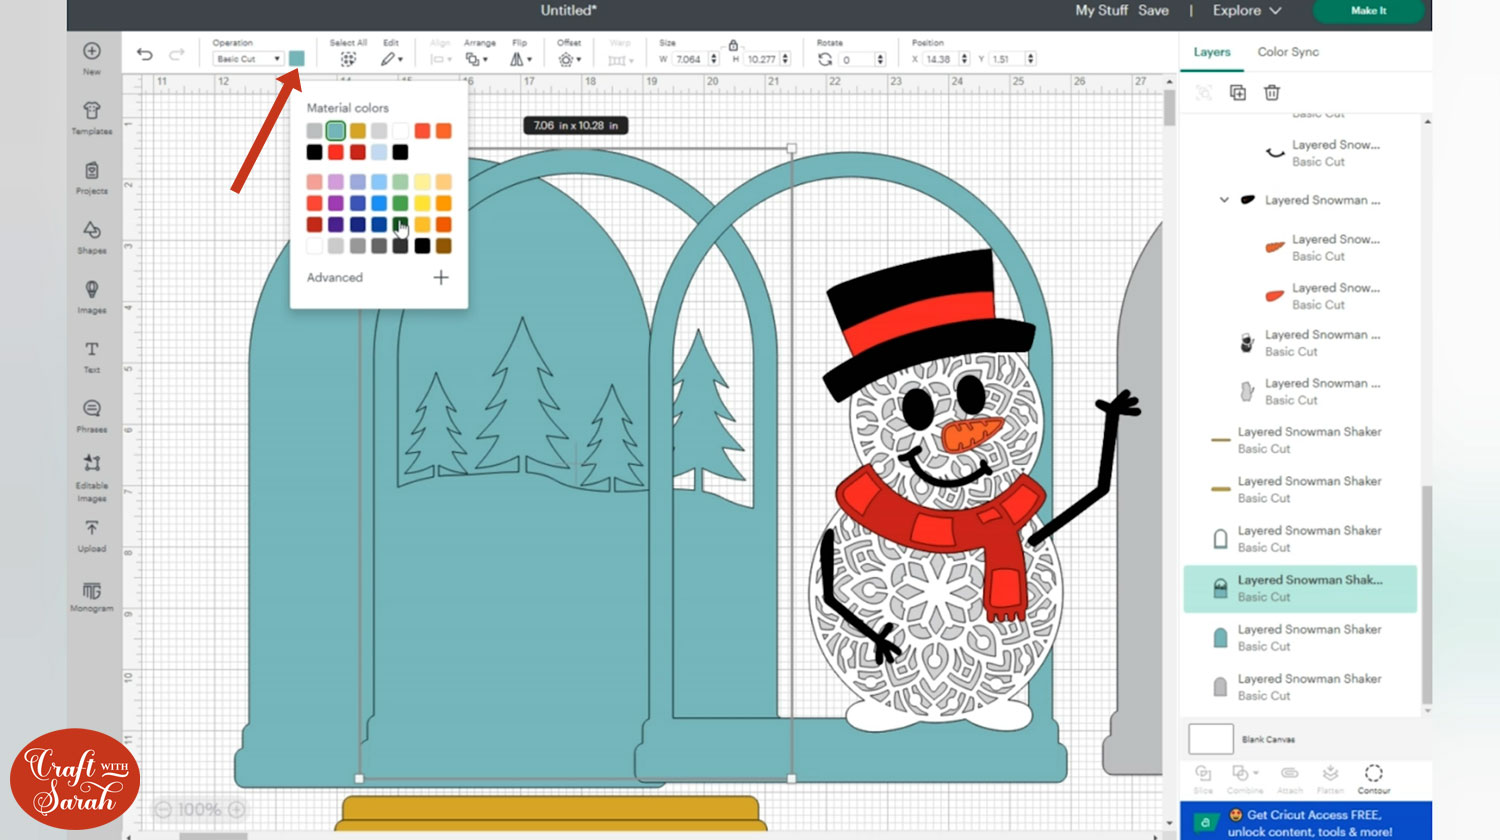Image resolution: width=1500 pixels, height=840 pixels.
Task: Select the highlighted Layered Snowman Shak... layer
Action: point(1300,589)
